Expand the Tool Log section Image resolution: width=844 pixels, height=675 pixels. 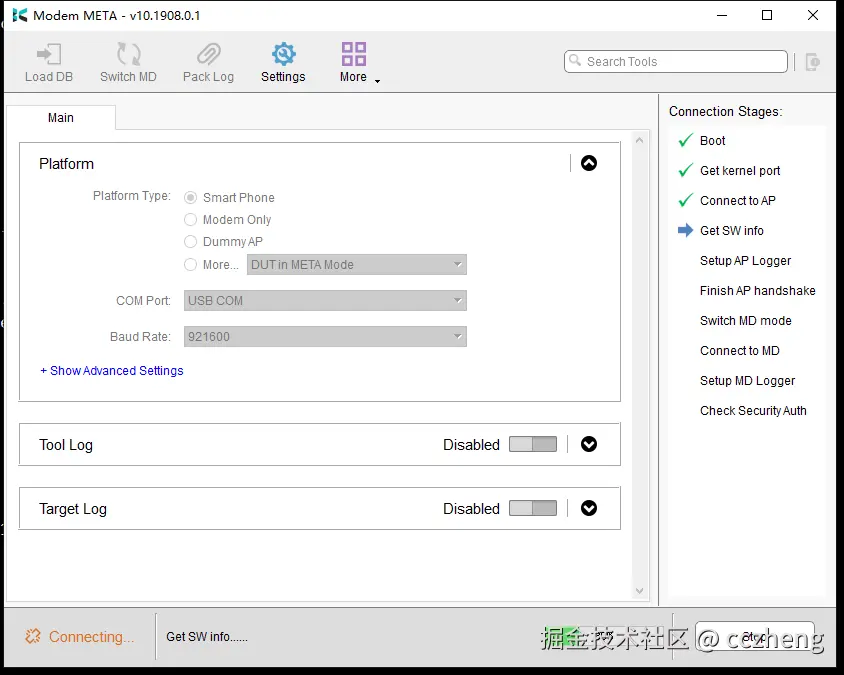point(589,444)
